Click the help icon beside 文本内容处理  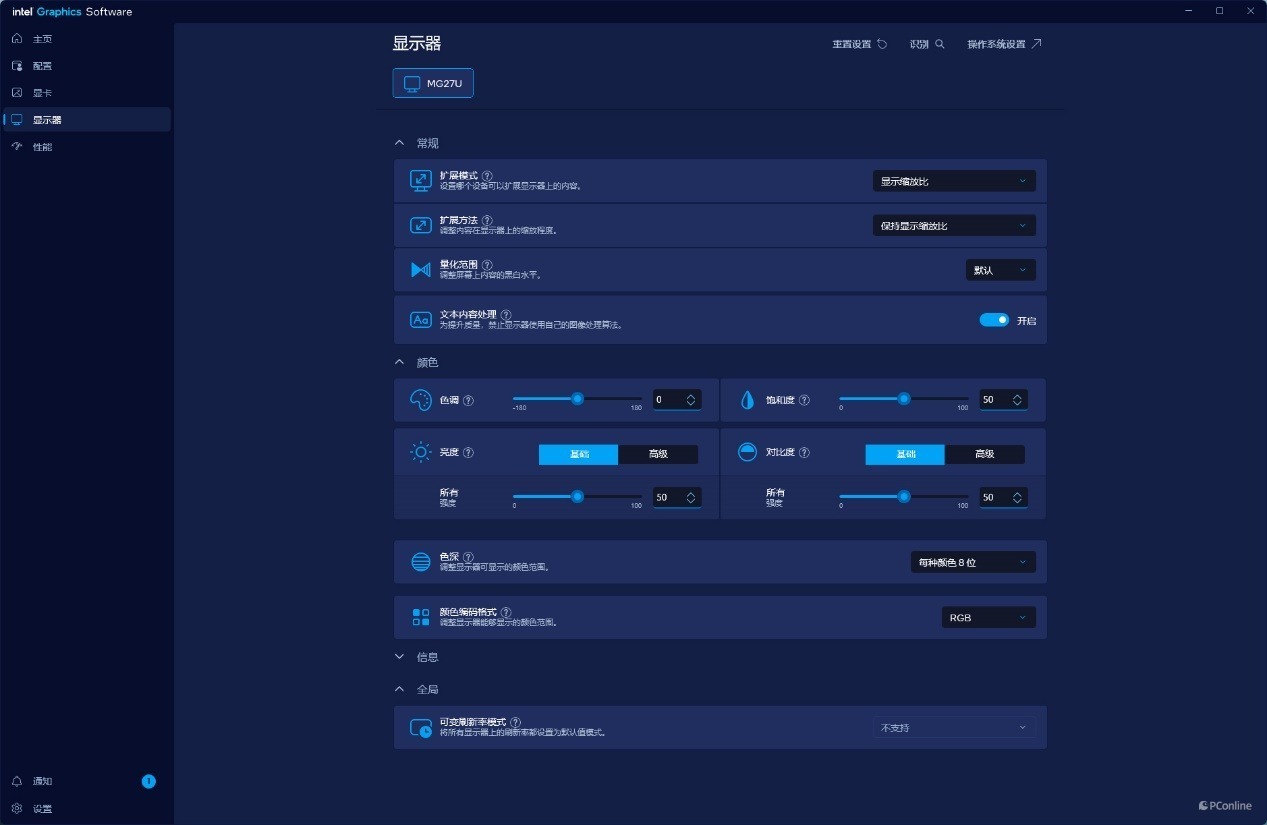pyautogui.click(x=506, y=314)
